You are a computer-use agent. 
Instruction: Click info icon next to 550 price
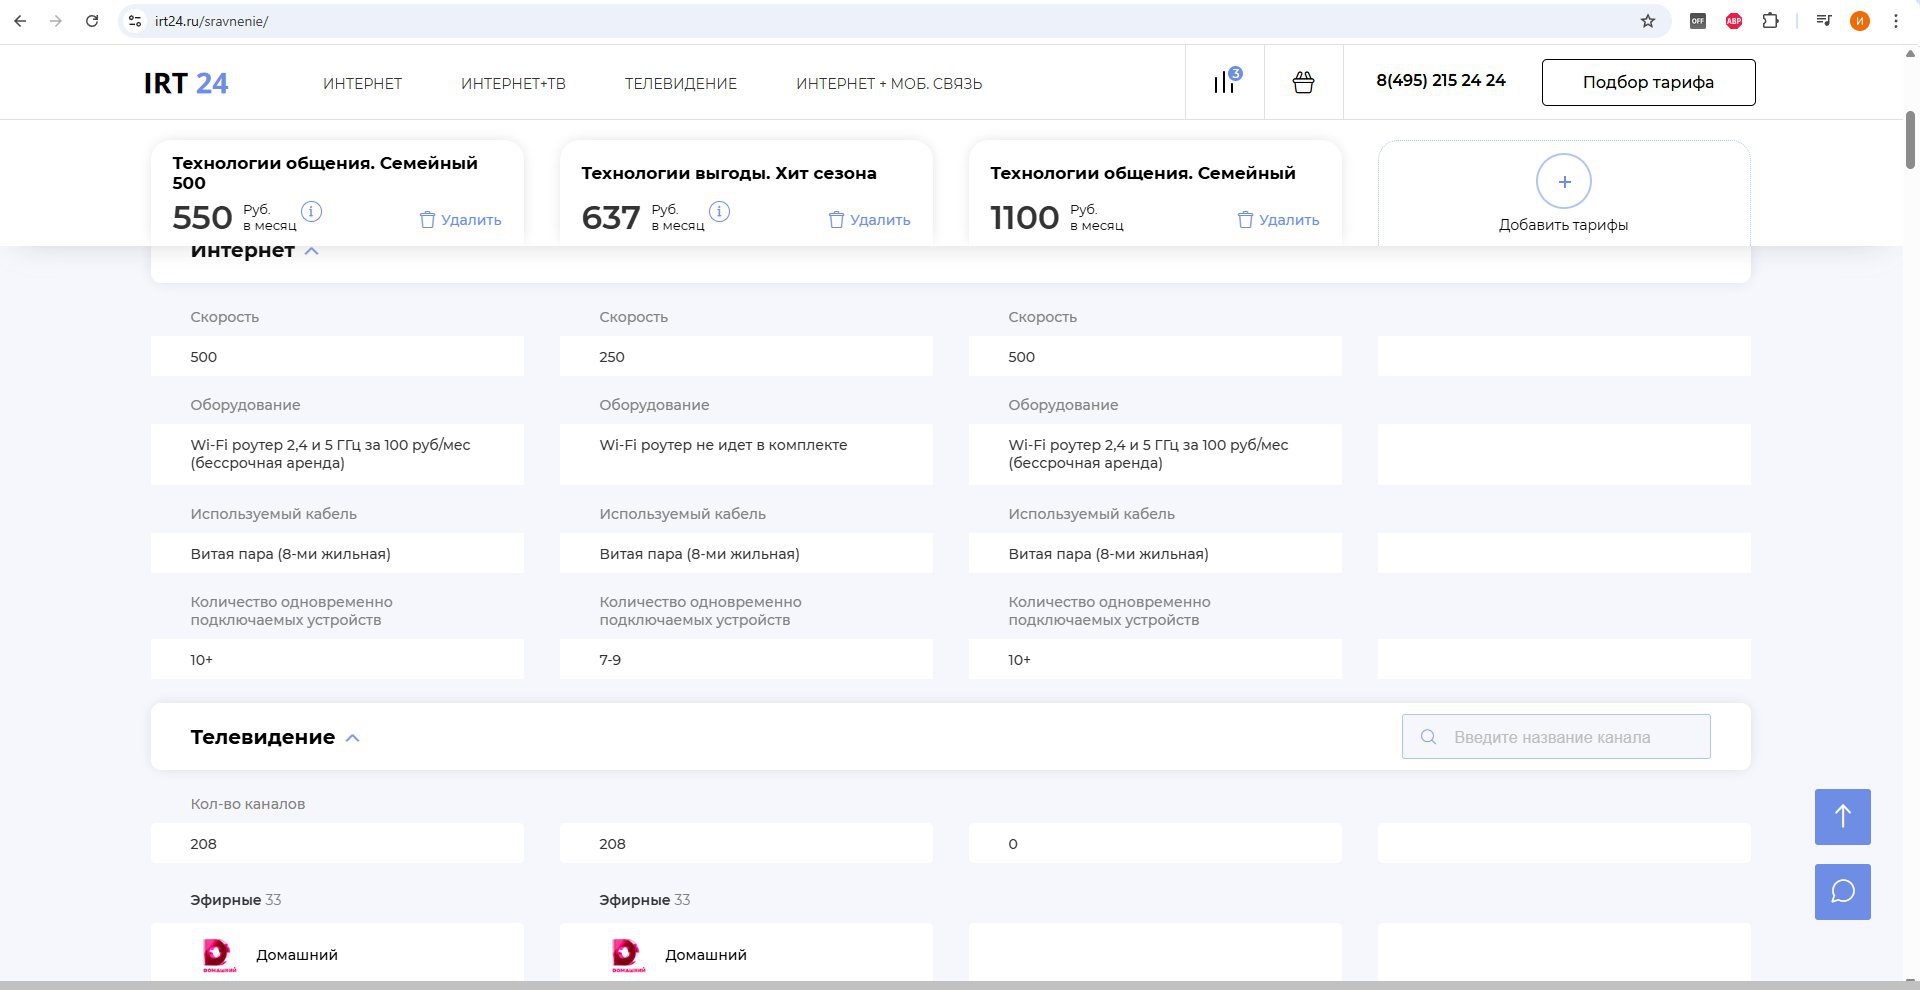tap(311, 212)
